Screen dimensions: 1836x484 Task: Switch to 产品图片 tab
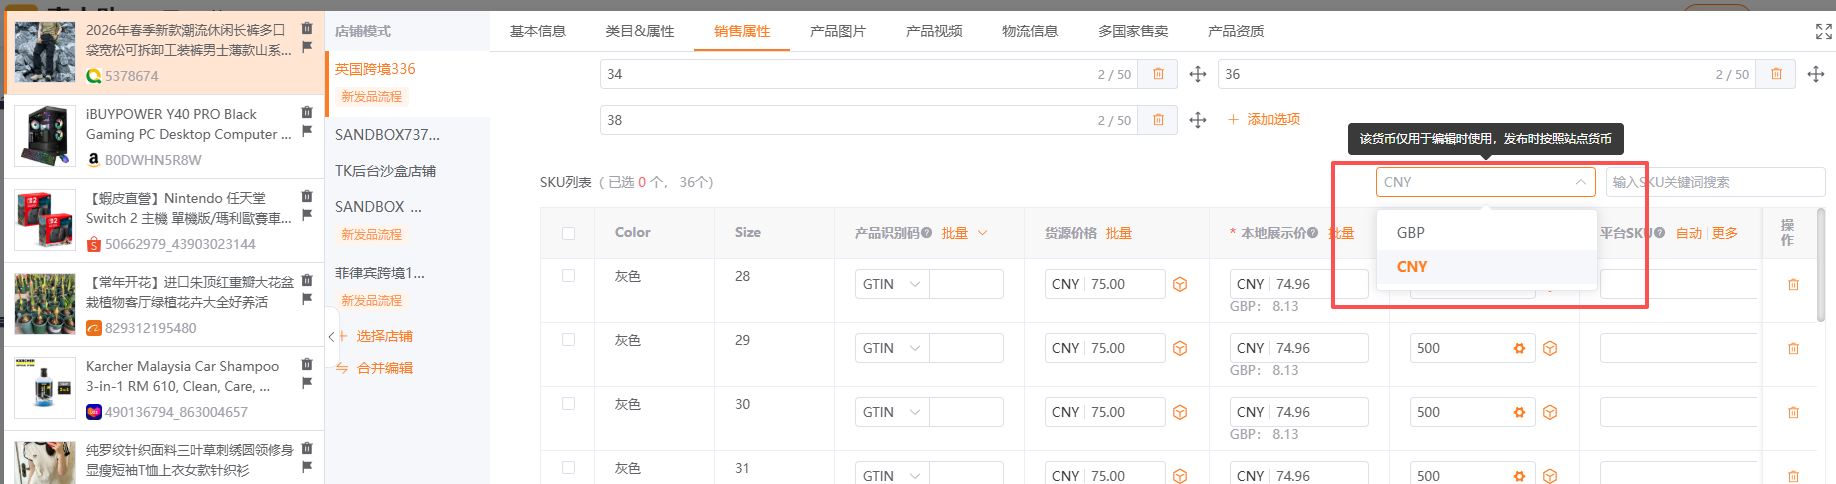(x=838, y=31)
